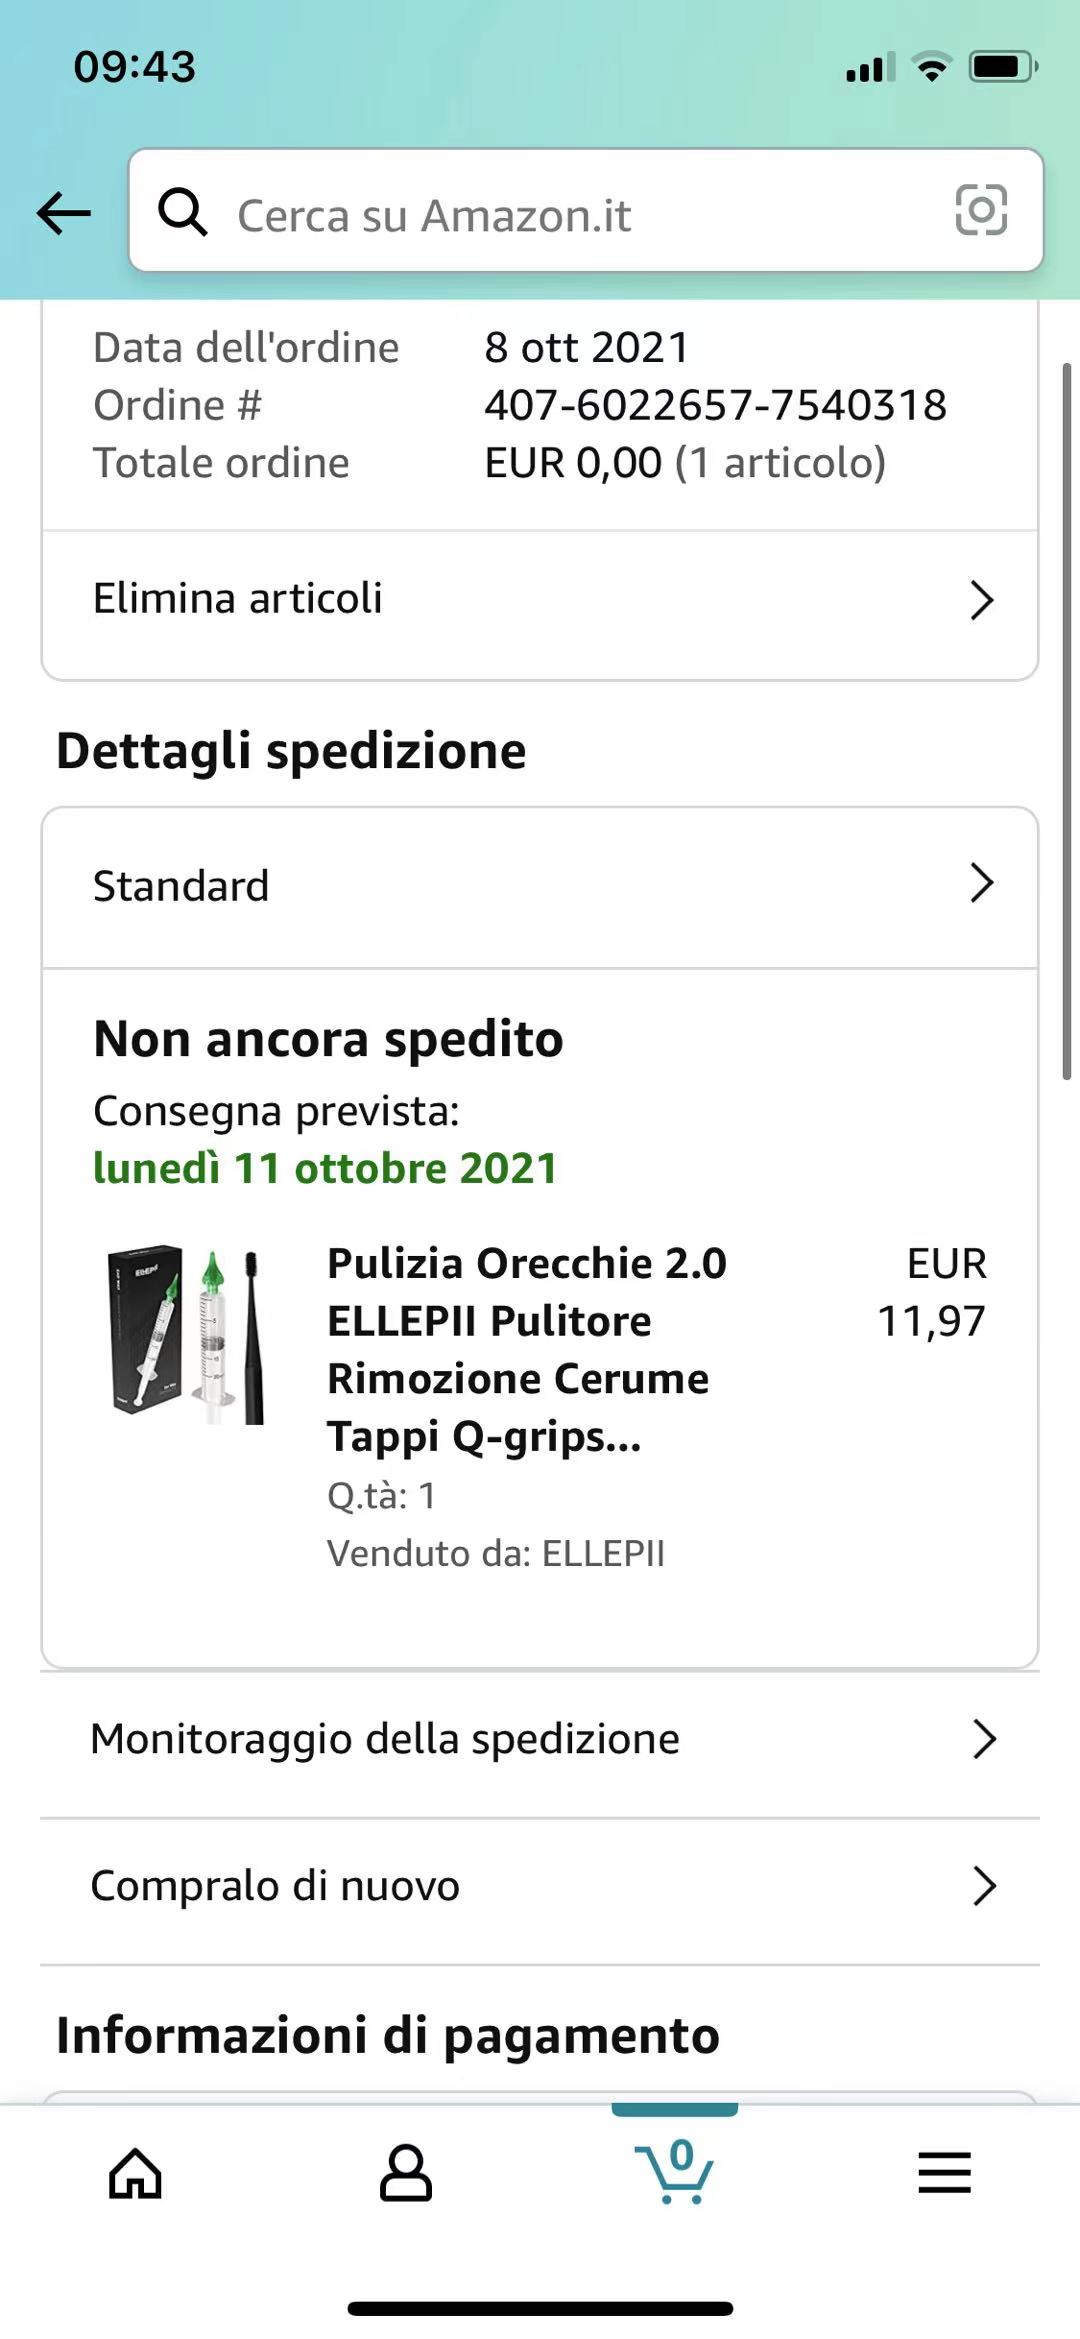Tap the battery status icon
The width and height of the screenshot is (1080, 2339).
(1004, 67)
